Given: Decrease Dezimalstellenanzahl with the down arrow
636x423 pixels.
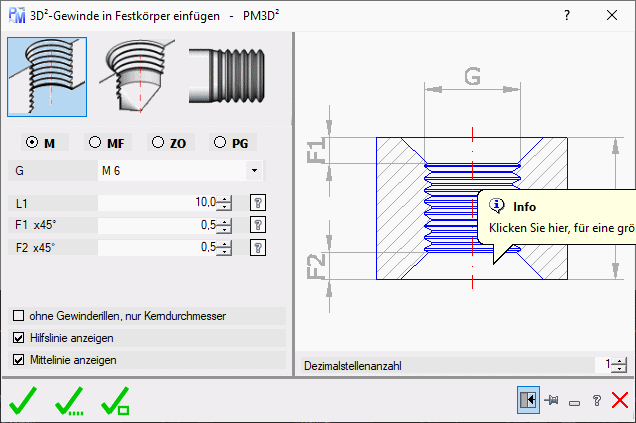Looking at the screenshot, I should click(621, 370).
